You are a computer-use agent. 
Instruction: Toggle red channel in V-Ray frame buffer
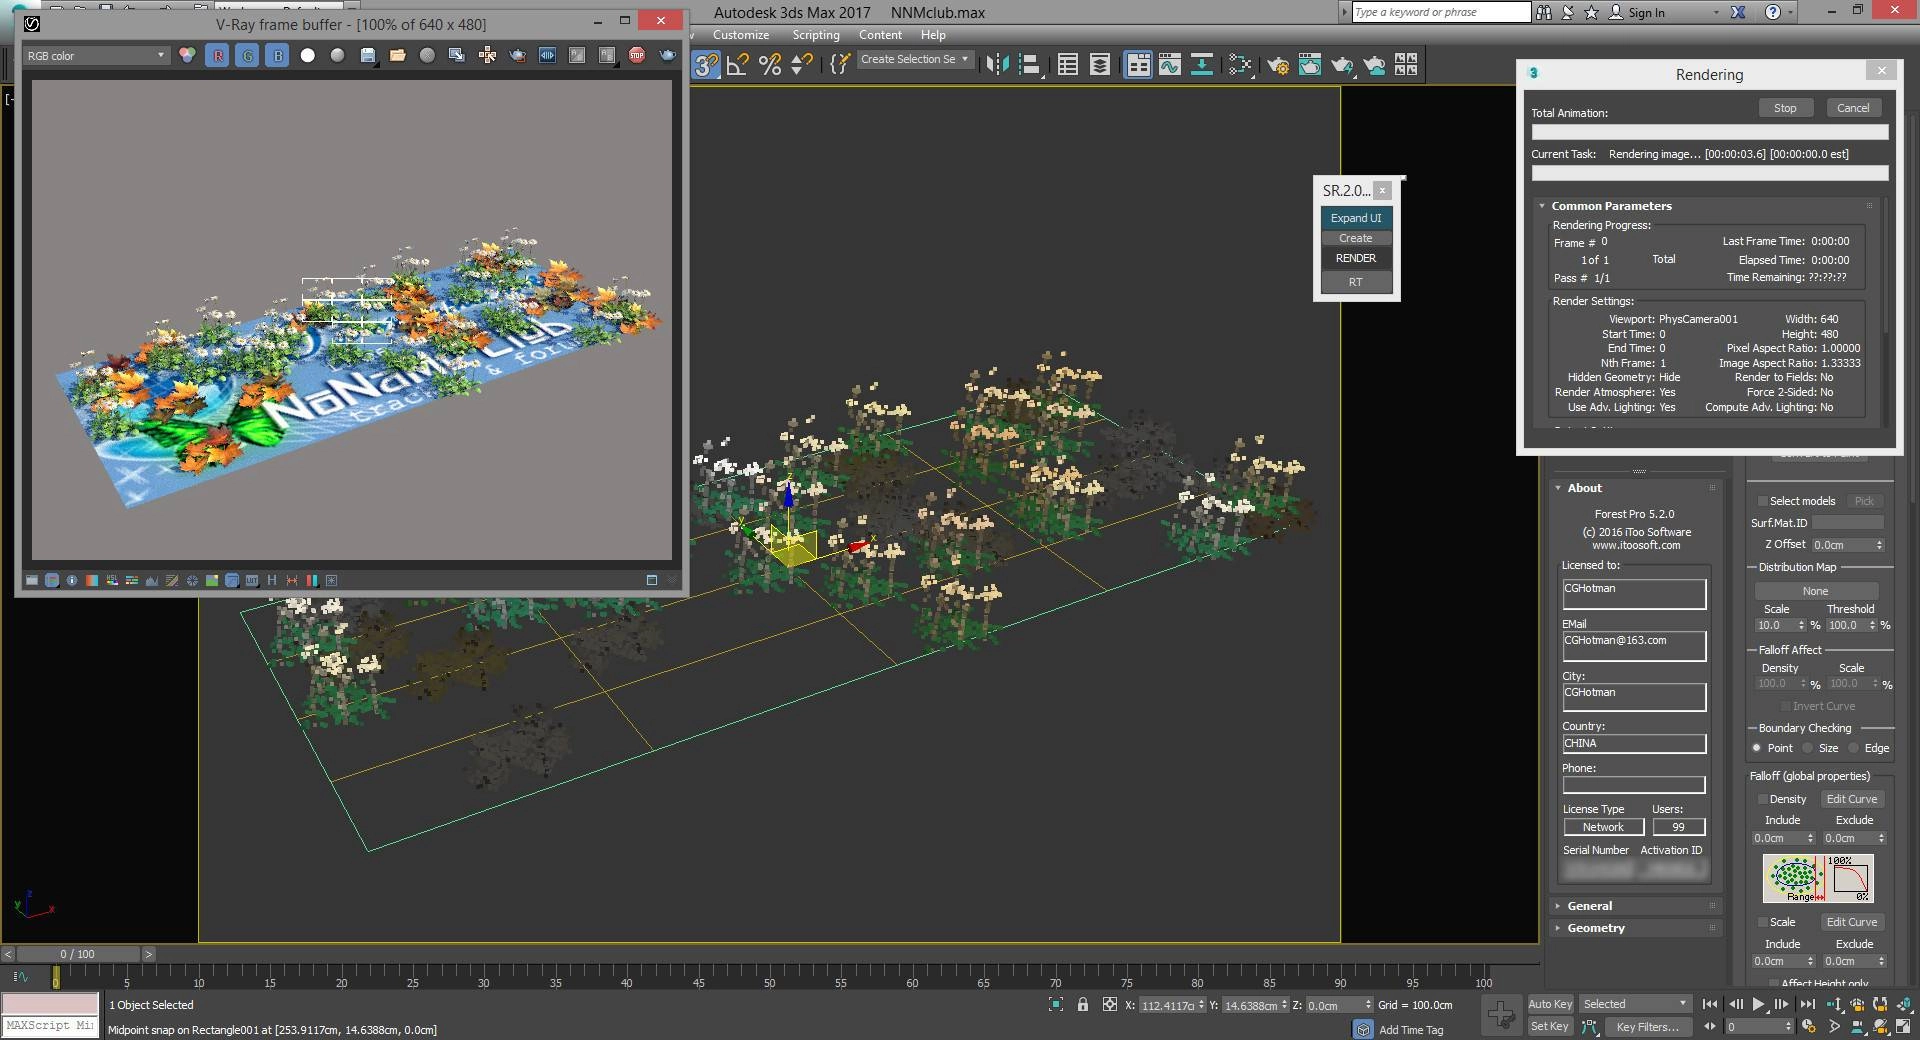[218, 56]
